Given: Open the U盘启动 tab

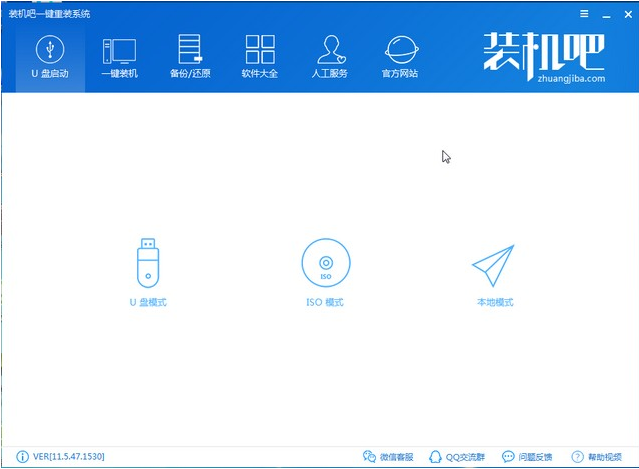Looking at the screenshot, I should click(49, 57).
